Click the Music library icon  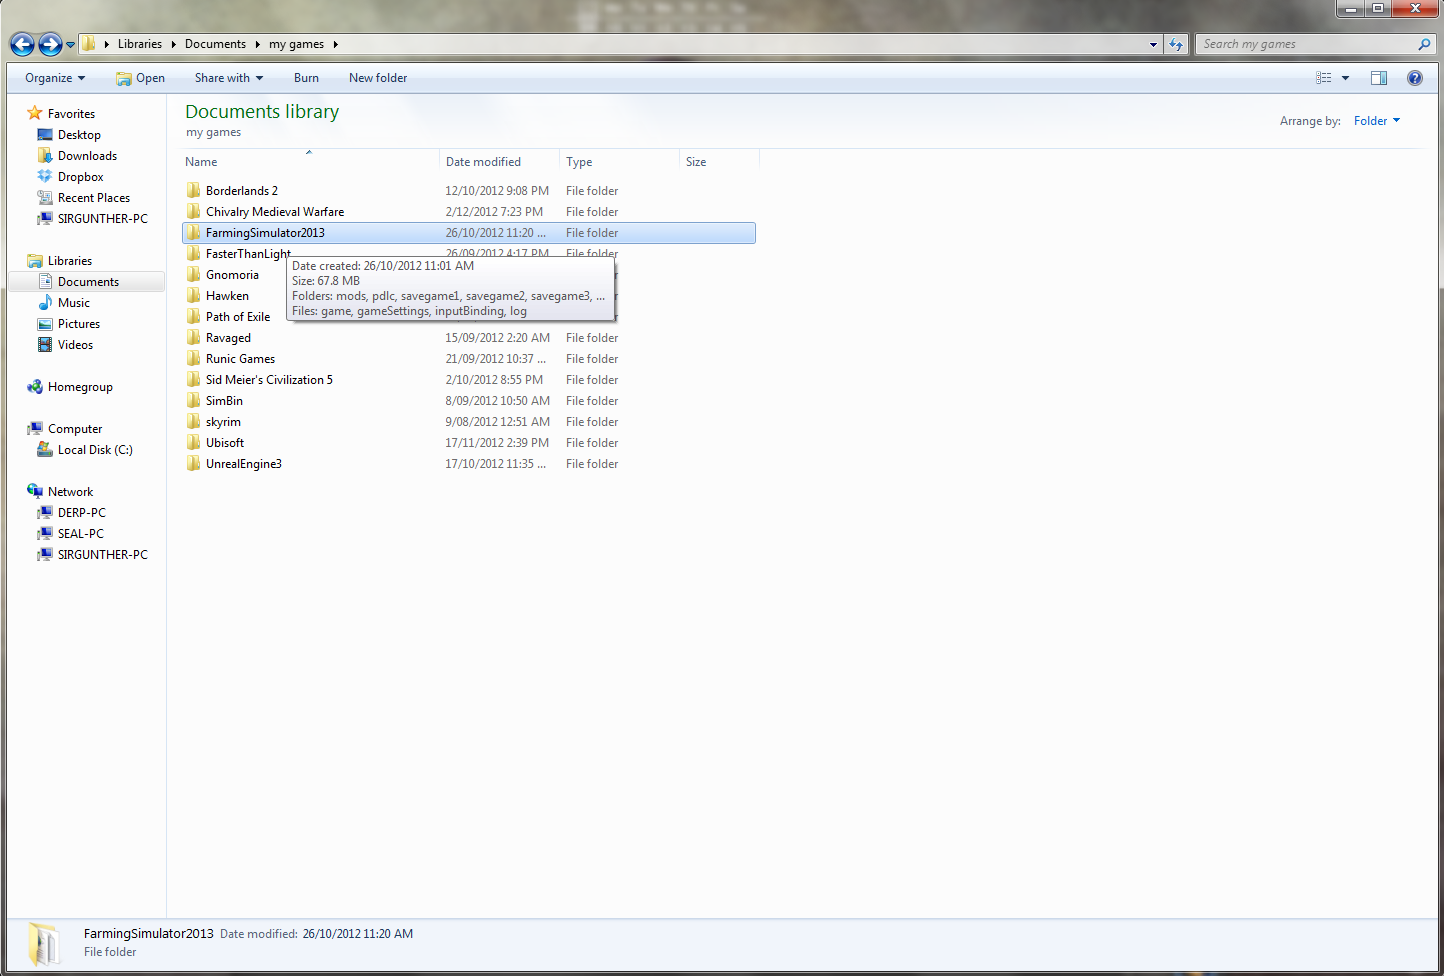coord(45,302)
